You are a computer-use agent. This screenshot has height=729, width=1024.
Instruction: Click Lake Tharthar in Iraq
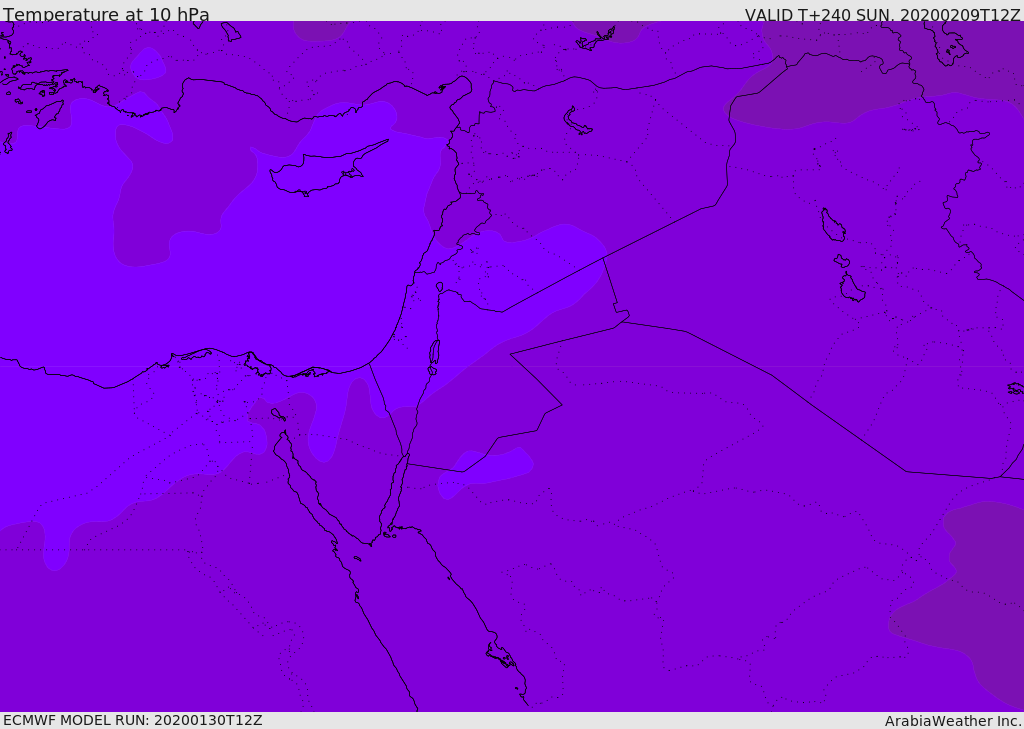pos(832,225)
